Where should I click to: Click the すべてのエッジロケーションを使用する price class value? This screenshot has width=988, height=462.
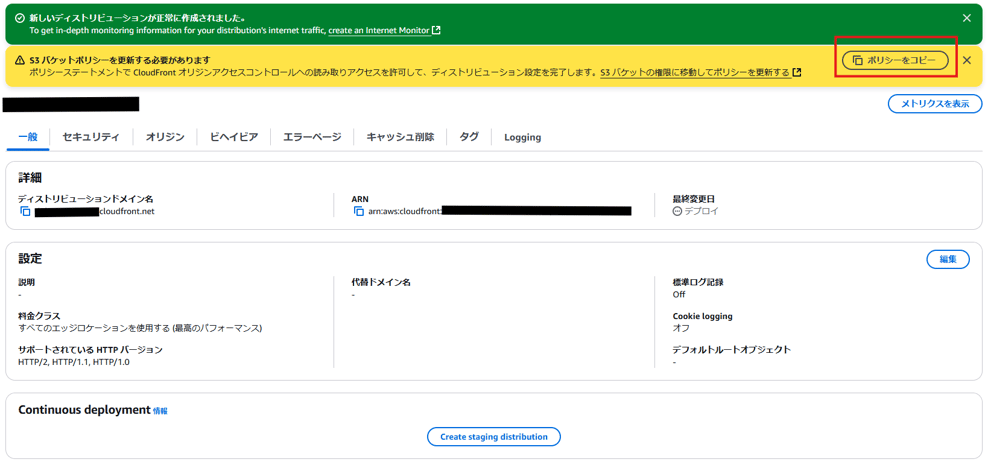140,328
